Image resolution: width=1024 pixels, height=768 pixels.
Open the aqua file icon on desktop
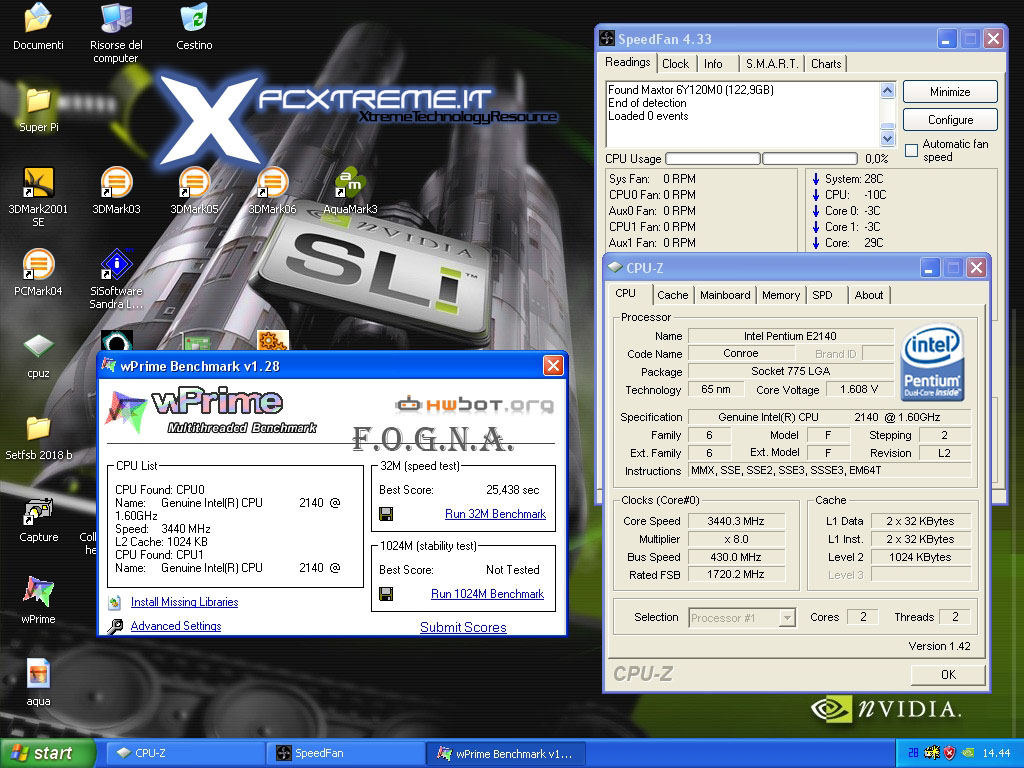(x=38, y=674)
